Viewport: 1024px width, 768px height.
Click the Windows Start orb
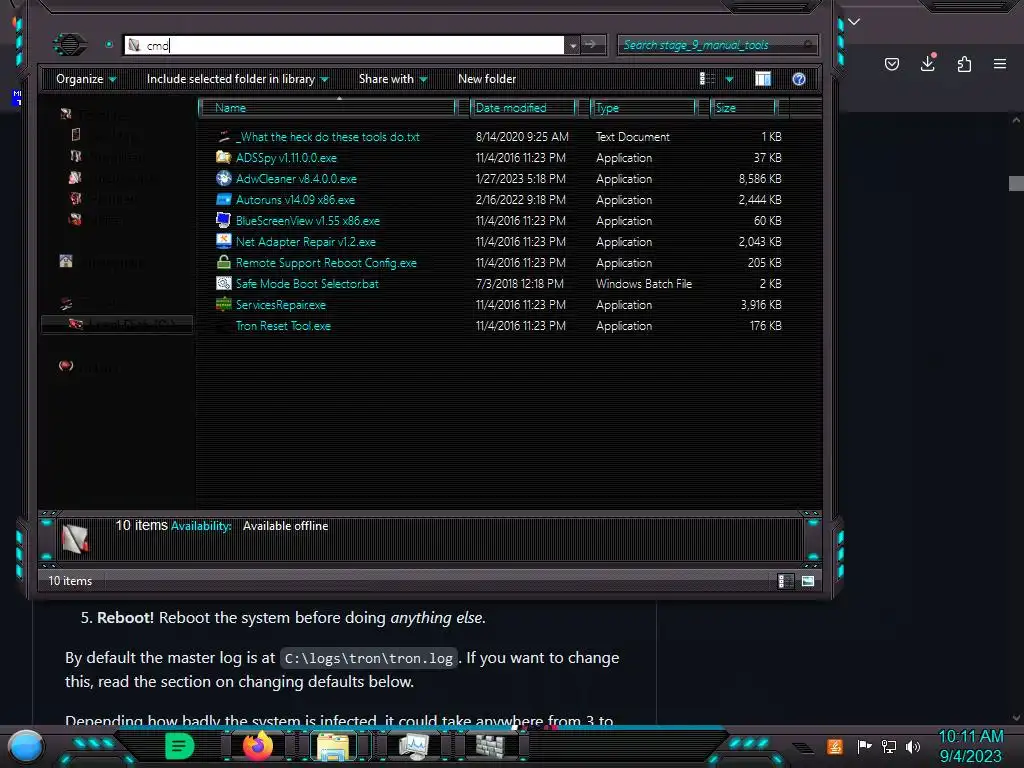pyautogui.click(x=26, y=747)
